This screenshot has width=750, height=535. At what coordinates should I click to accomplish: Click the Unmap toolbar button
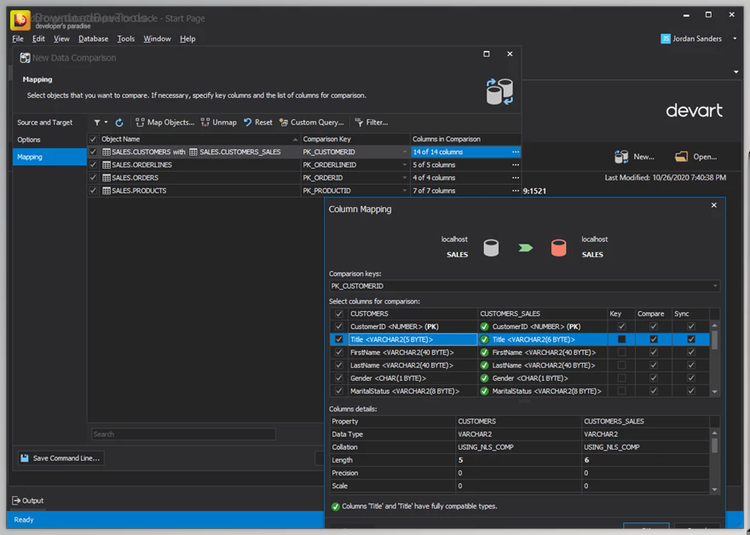(x=219, y=123)
